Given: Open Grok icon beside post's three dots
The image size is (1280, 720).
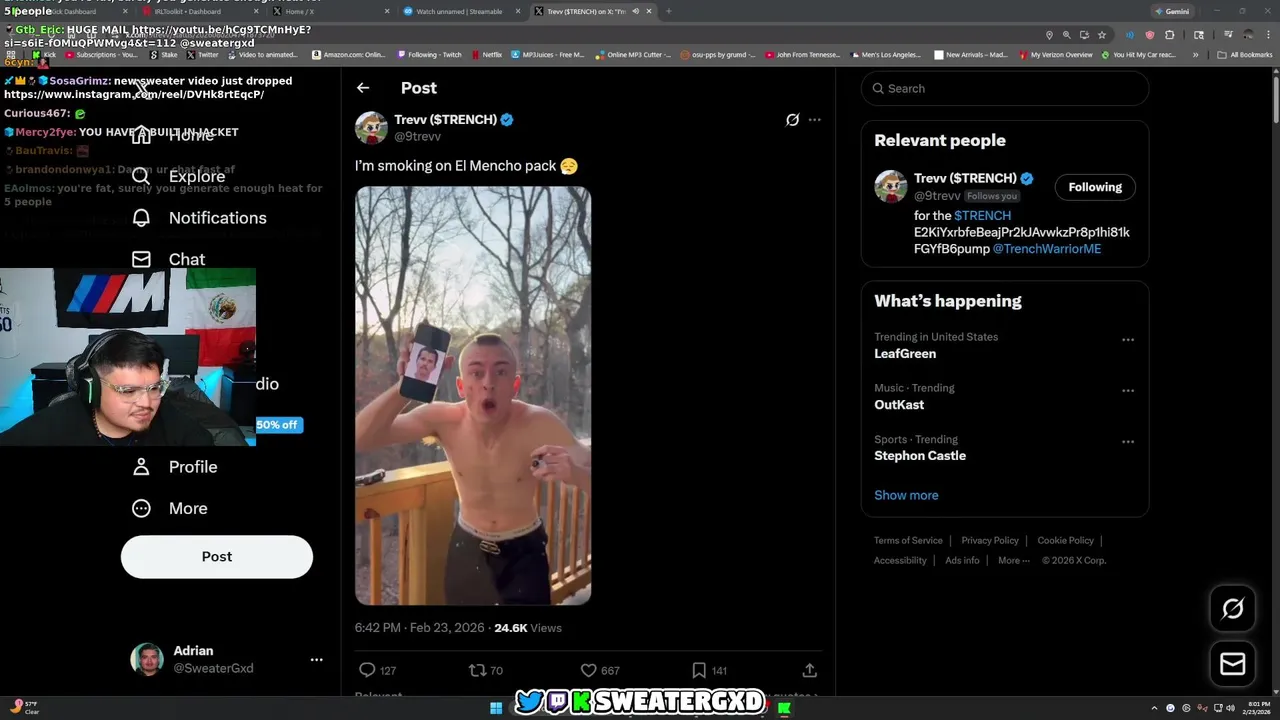Looking at the screenshot, I should (792, 120).
